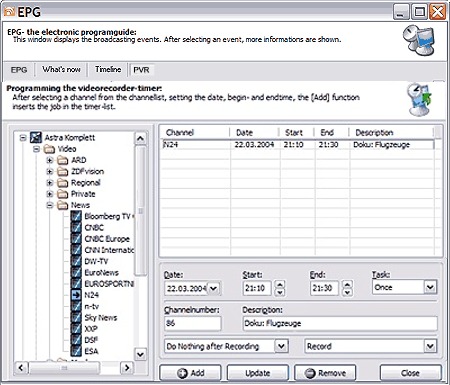450x385 pixels.
Task: Click the Add button
Action: (190, 373)
